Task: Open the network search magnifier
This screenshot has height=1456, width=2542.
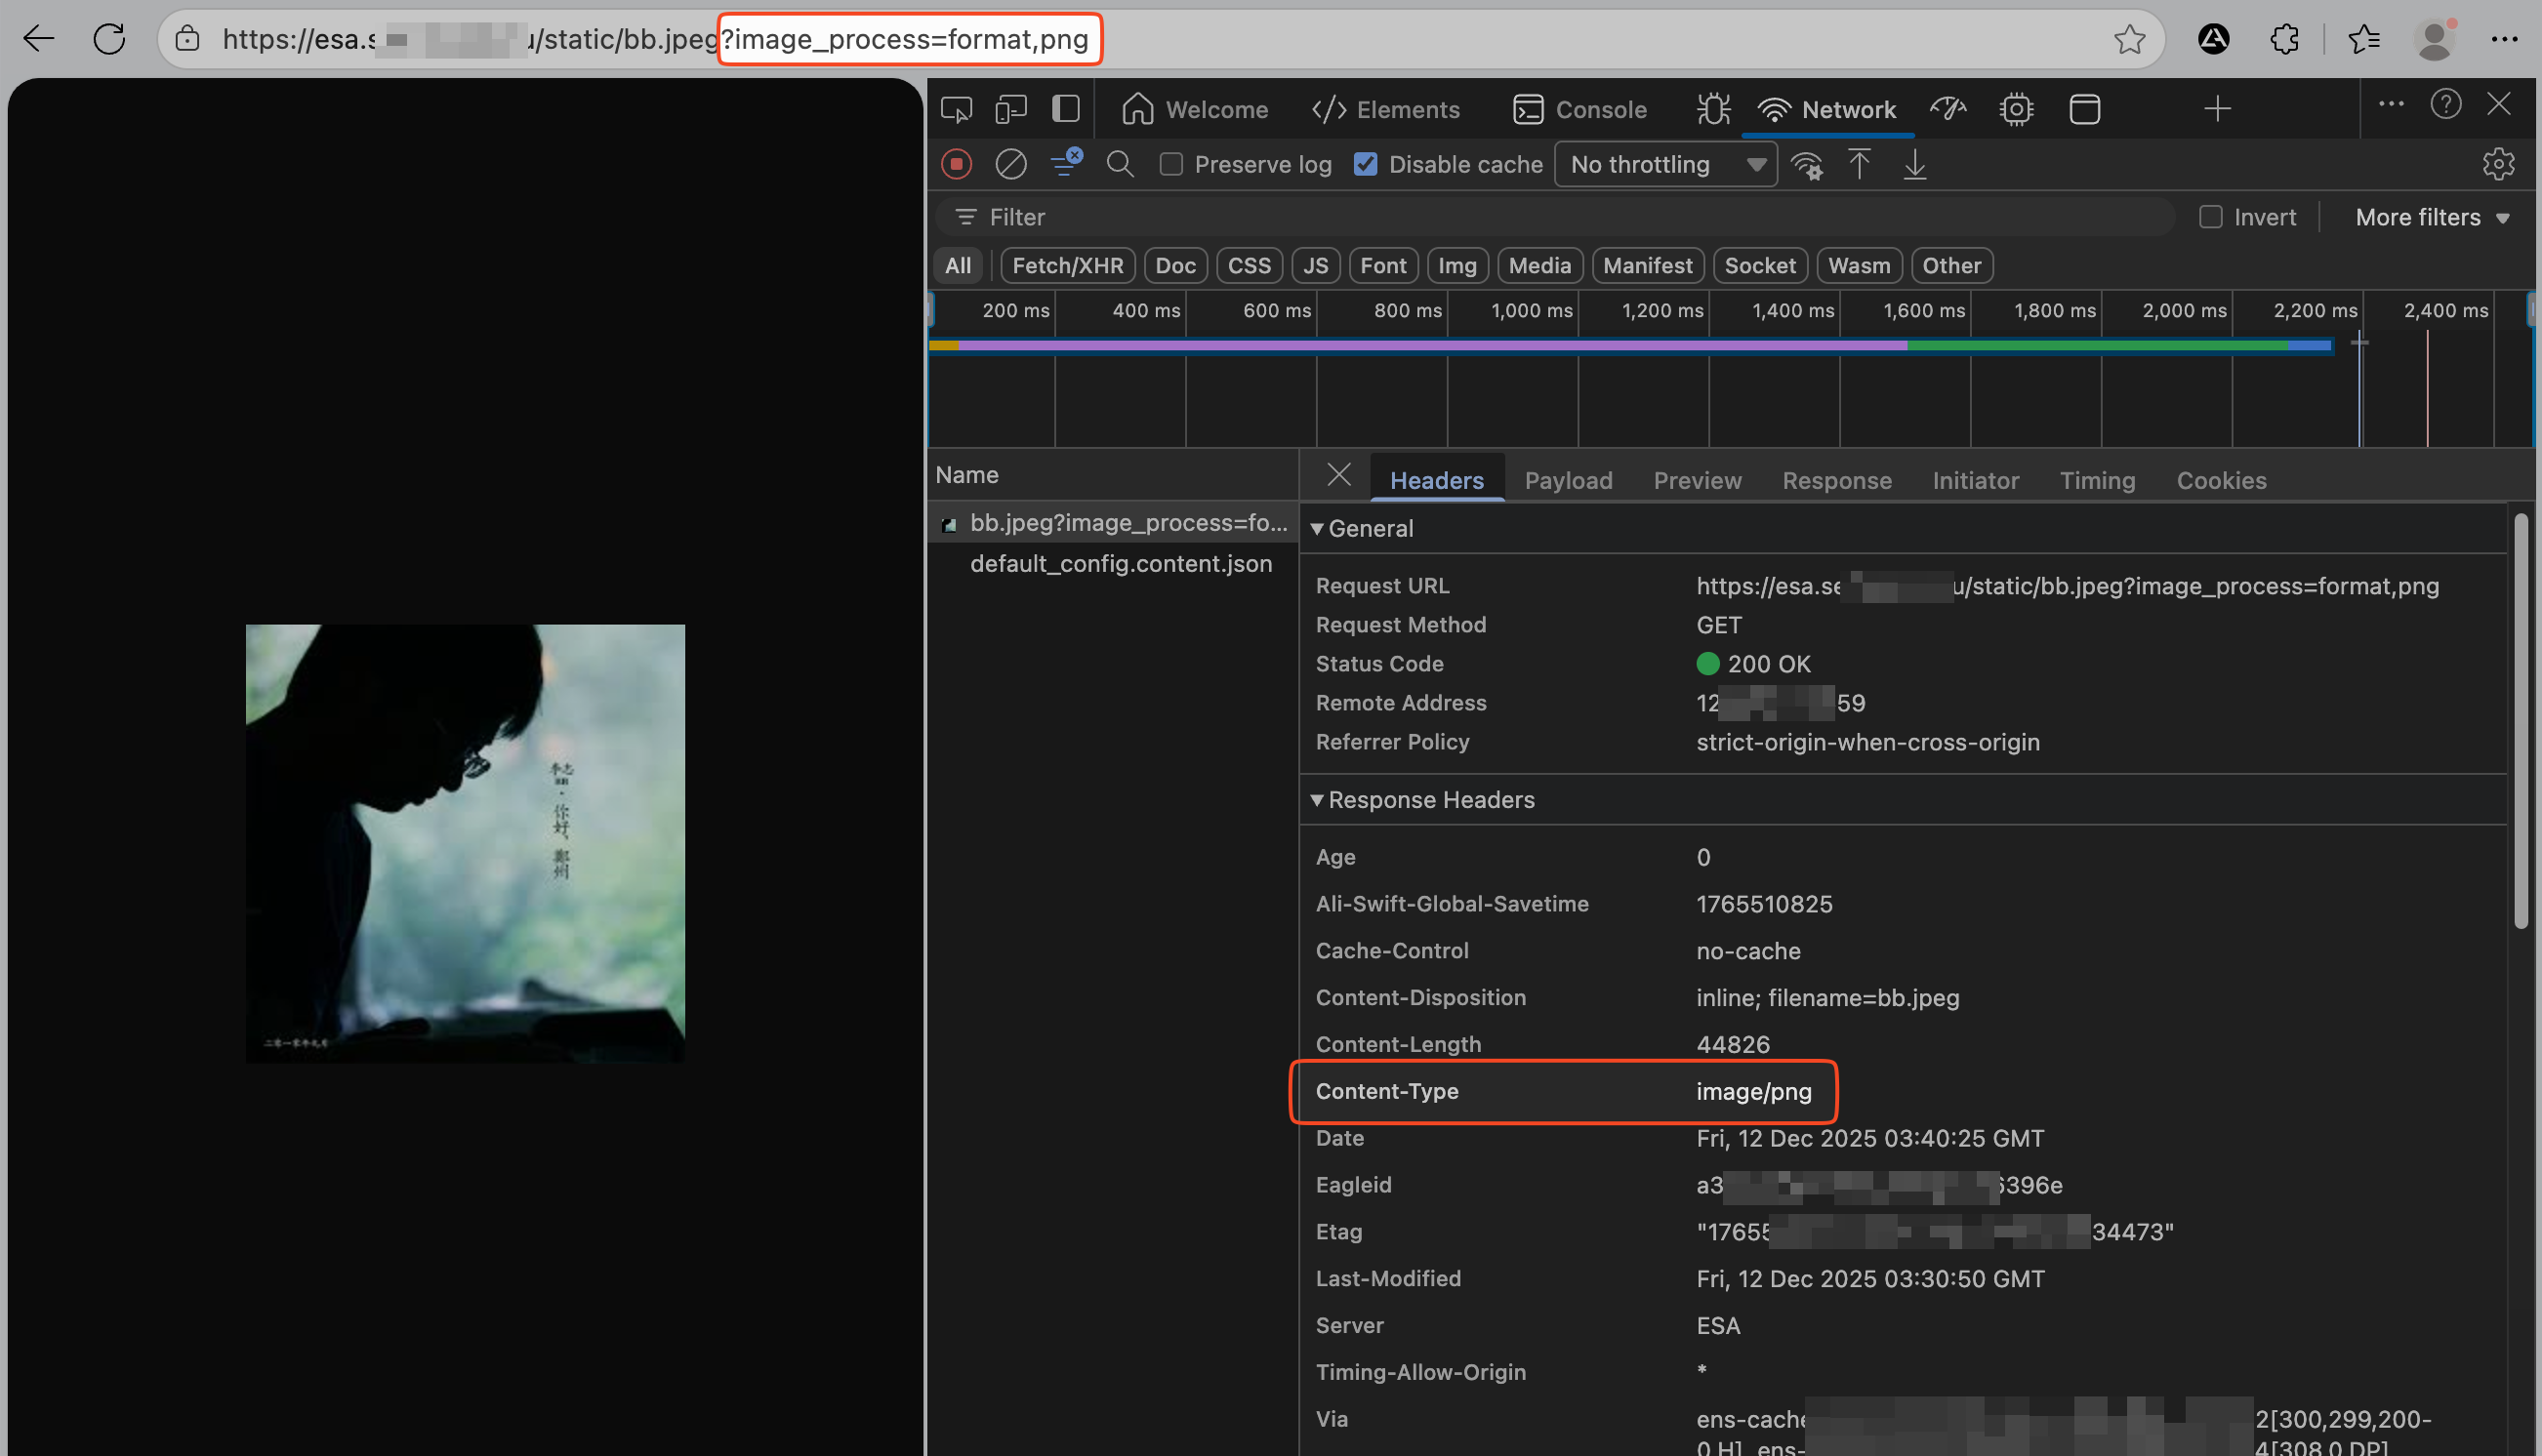Action: click(x=1120, y=164)
